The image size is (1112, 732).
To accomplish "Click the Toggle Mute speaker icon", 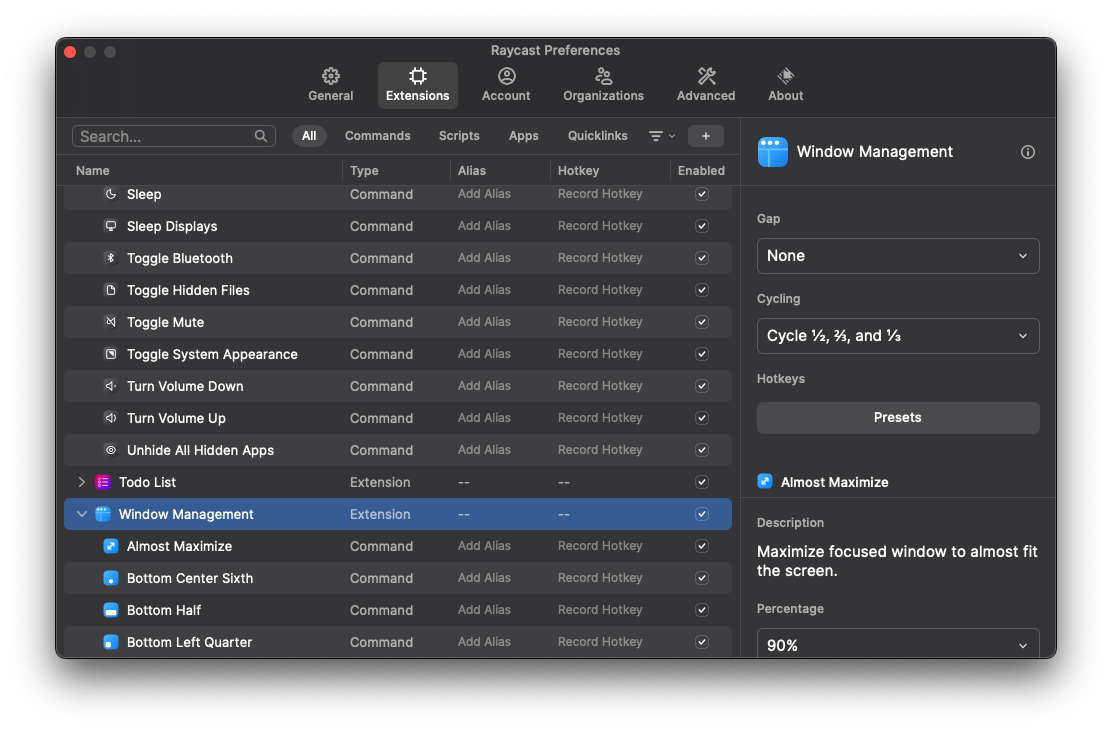I will 111,322.
